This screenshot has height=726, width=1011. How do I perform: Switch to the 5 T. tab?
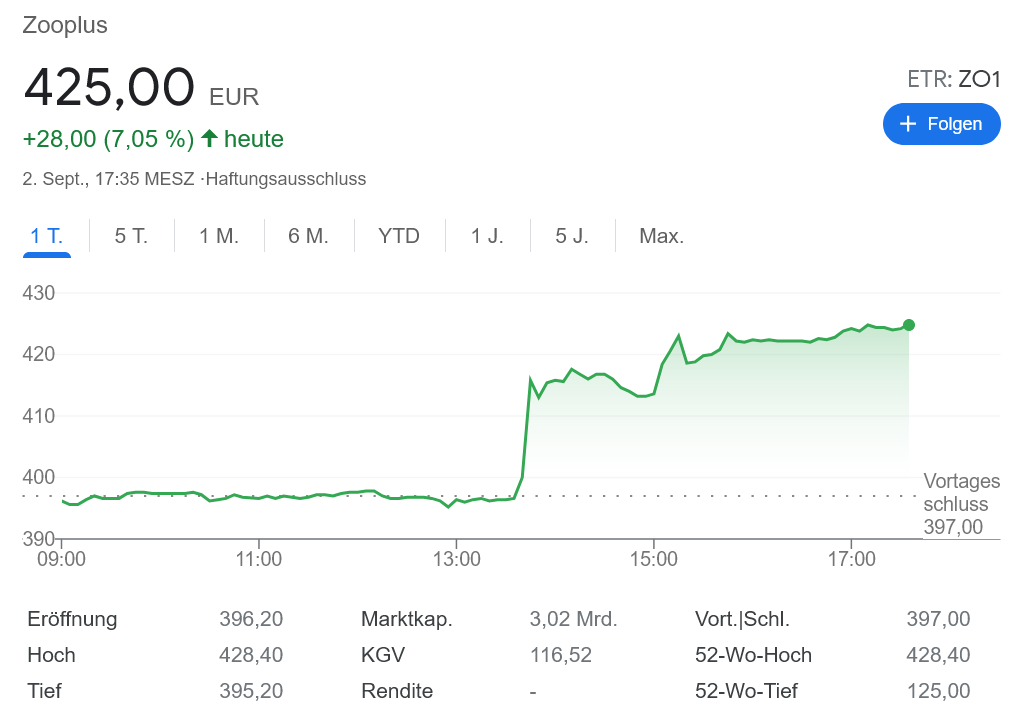[131, 236]
